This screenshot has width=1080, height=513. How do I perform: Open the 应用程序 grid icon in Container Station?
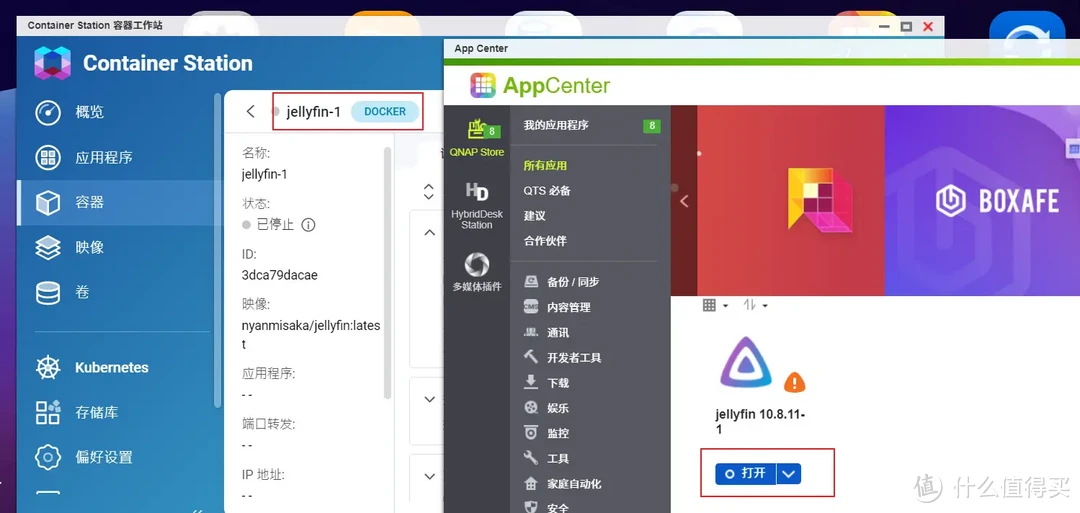coord(48,158)
